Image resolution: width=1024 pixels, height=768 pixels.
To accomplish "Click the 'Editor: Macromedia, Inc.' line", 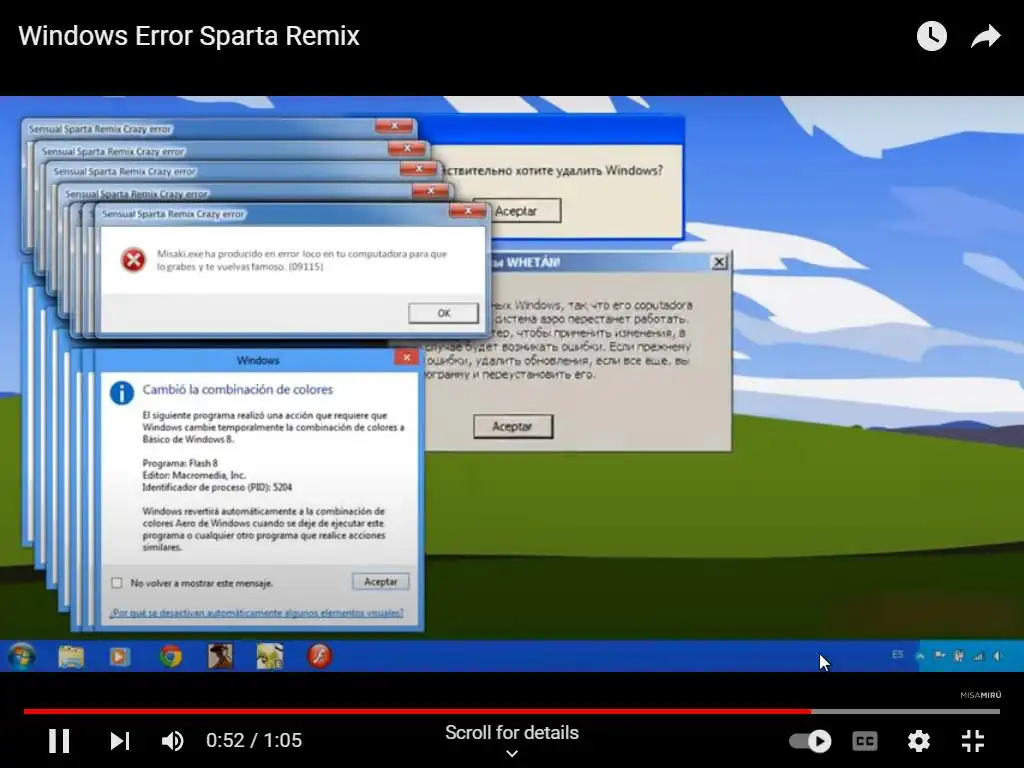I will 194,475.
